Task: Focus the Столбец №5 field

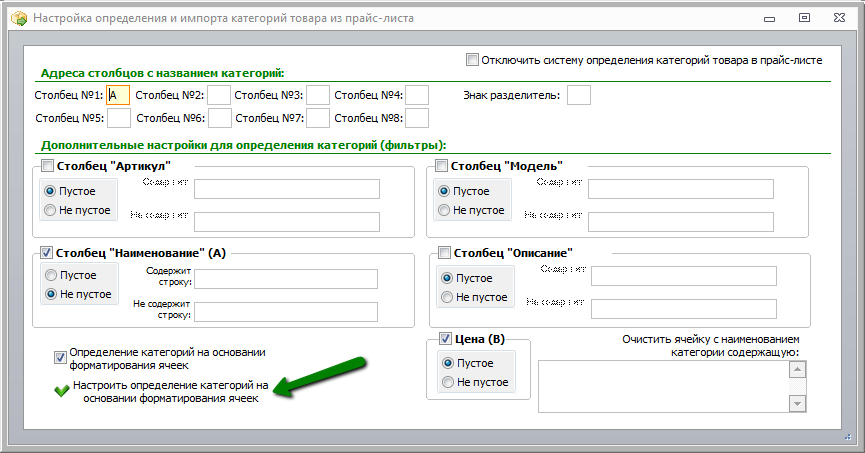Action: click(119, 118)
